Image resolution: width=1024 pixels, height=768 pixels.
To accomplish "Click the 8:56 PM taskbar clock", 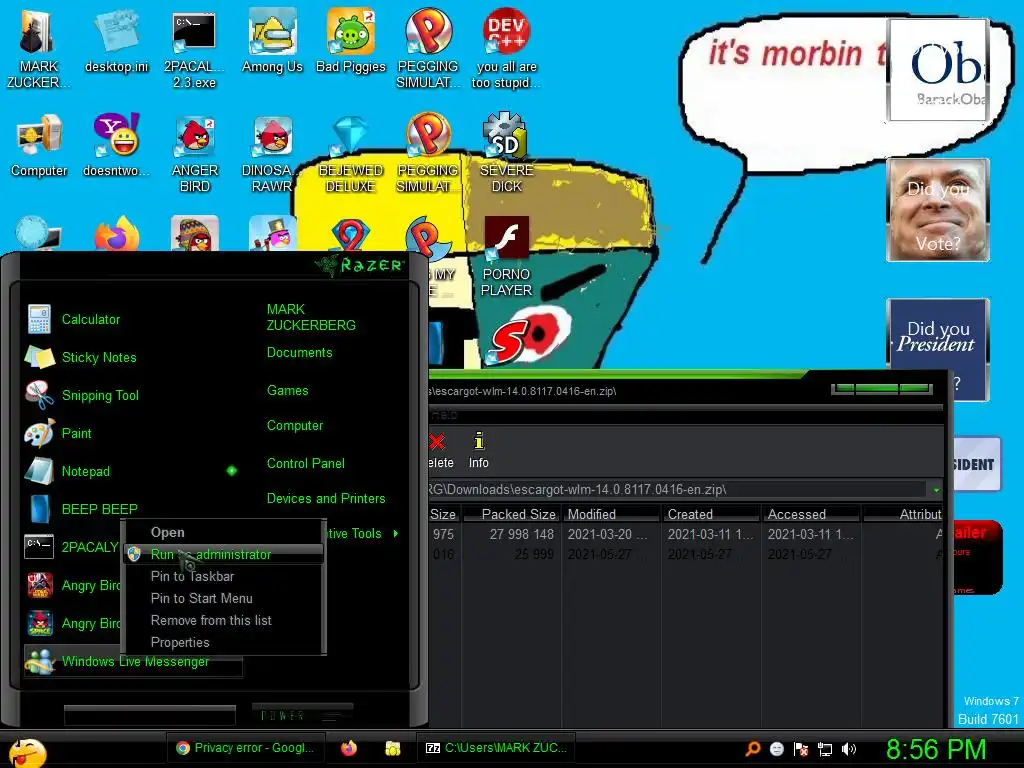I will [x=935, y=750].
